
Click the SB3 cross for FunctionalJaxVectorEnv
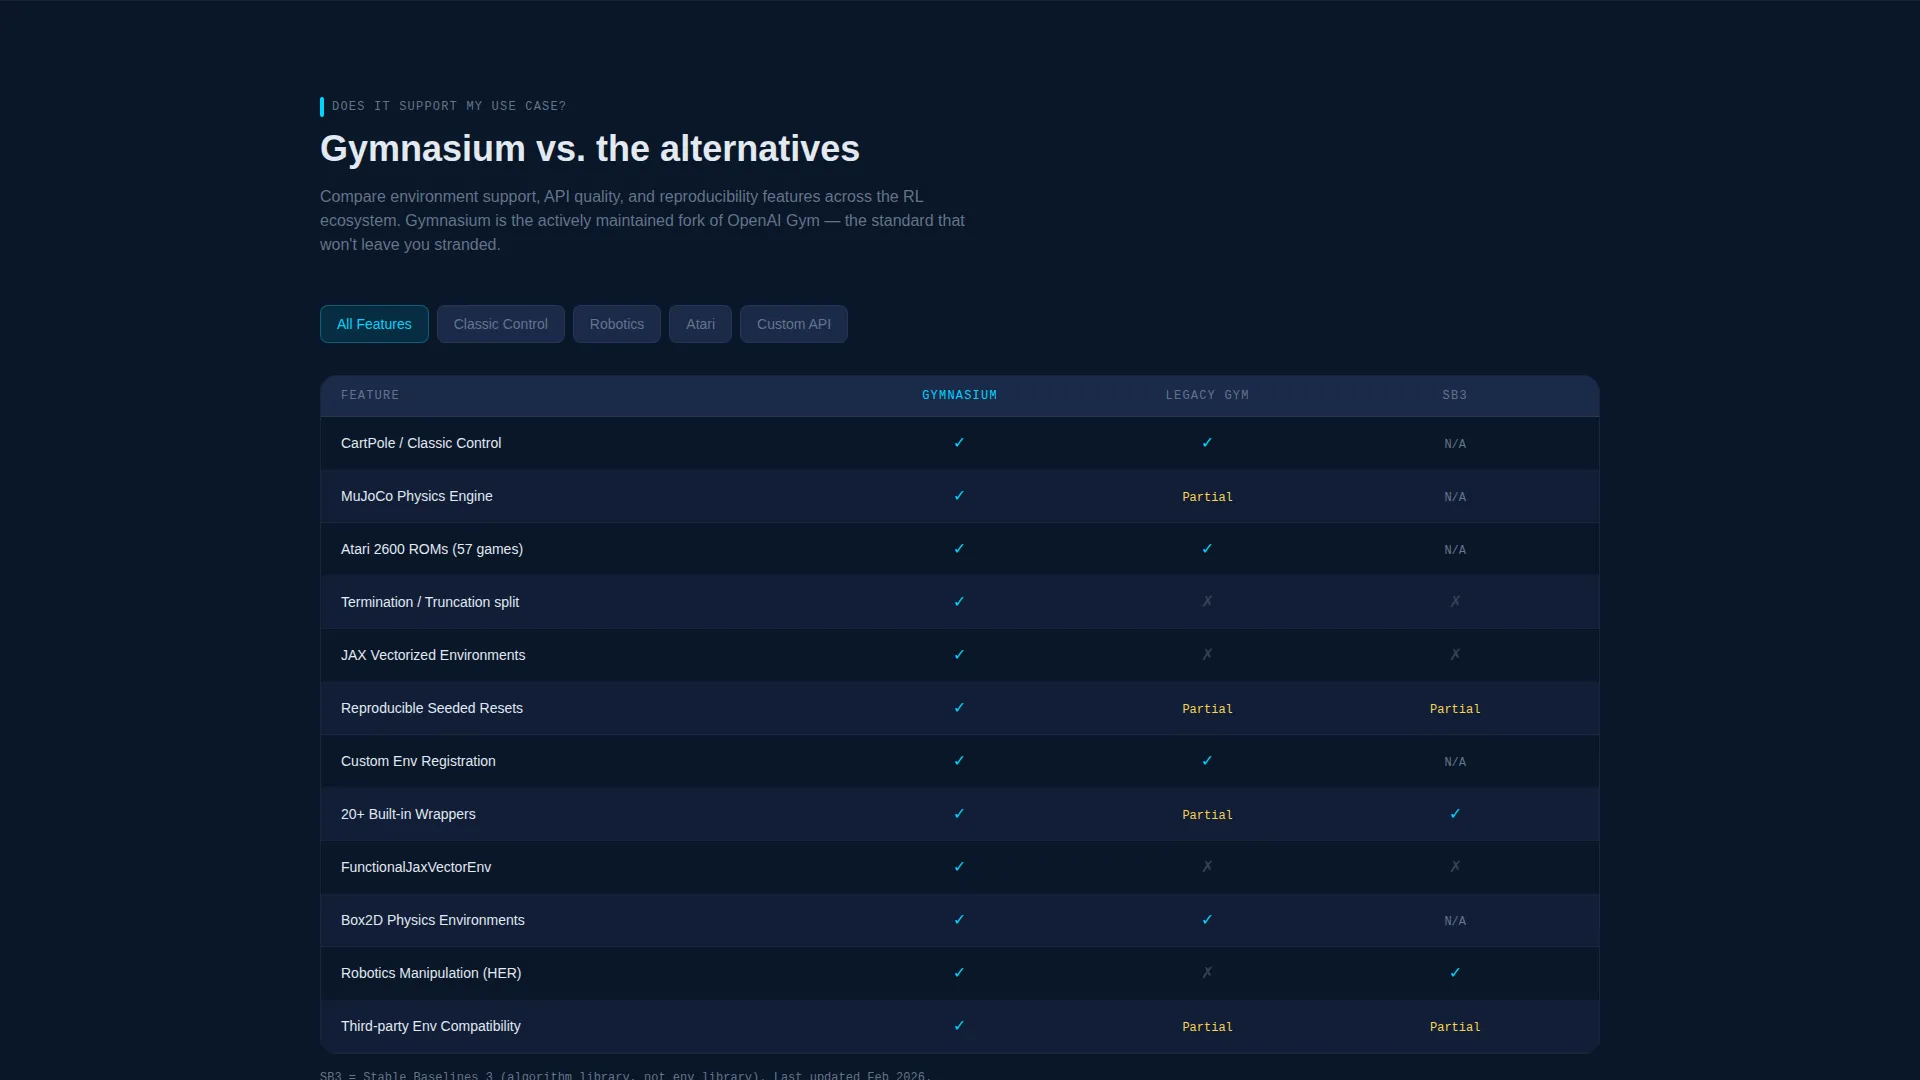click(1455, 867)
